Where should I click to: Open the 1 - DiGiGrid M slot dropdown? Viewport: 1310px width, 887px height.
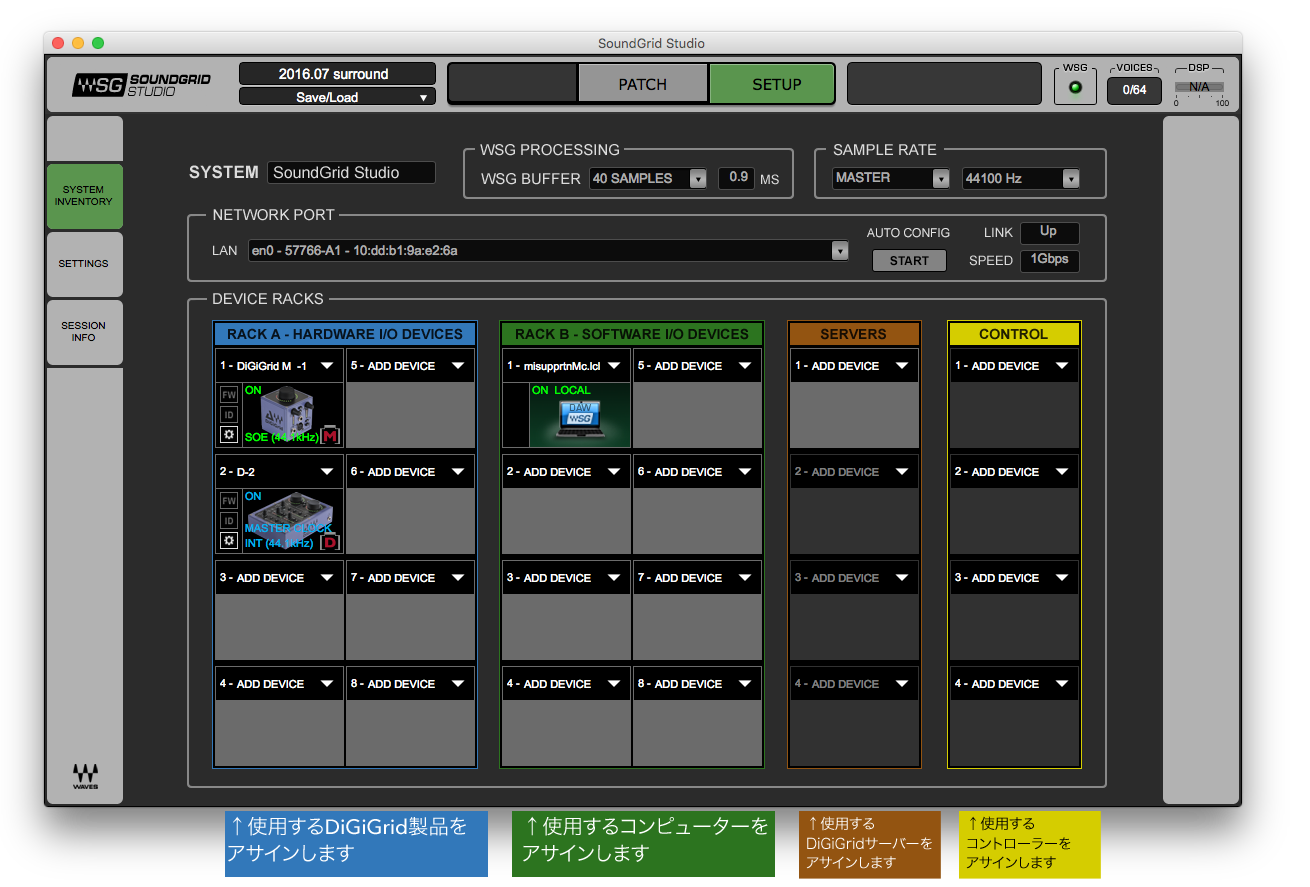(x=279, y=366)
